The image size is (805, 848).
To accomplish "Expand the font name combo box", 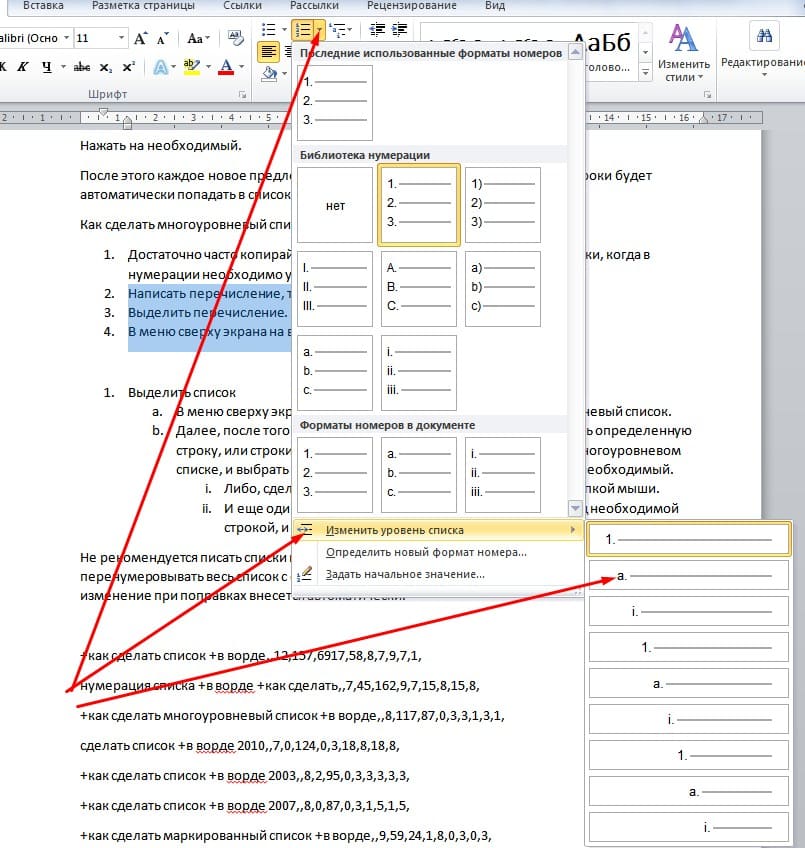I will (66, 38).
